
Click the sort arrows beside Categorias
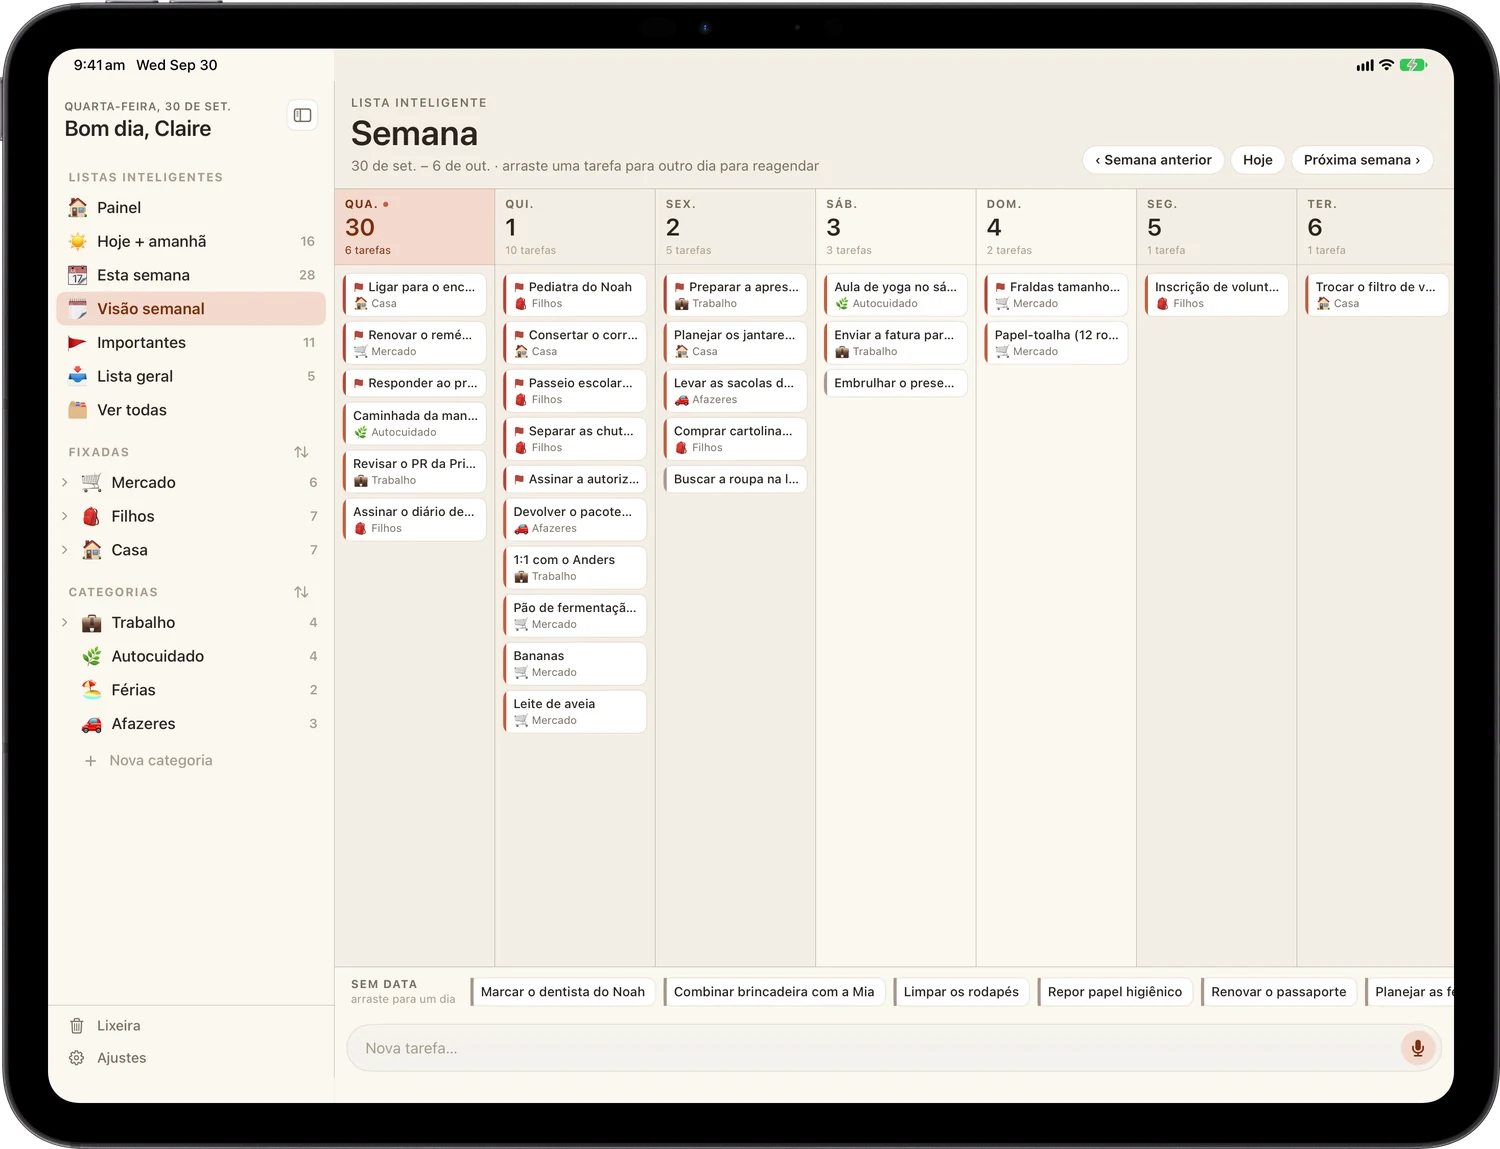[x=301, y=592]
